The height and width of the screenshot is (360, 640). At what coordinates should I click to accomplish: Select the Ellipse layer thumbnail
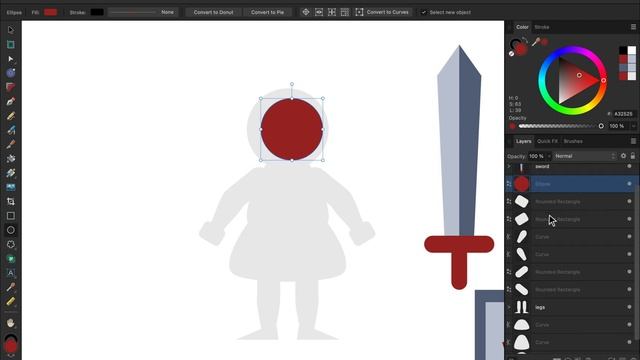coord(522,184)
